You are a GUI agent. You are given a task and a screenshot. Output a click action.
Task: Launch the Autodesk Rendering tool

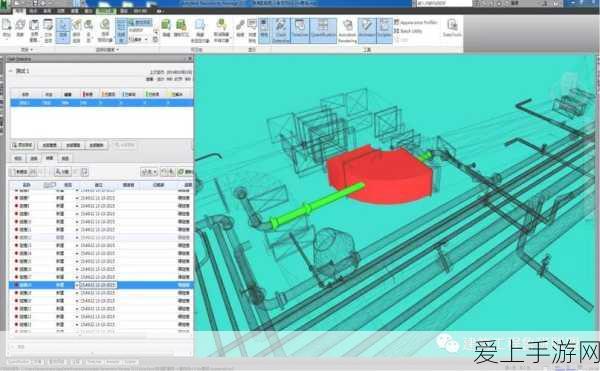click(x=347, y=30)
